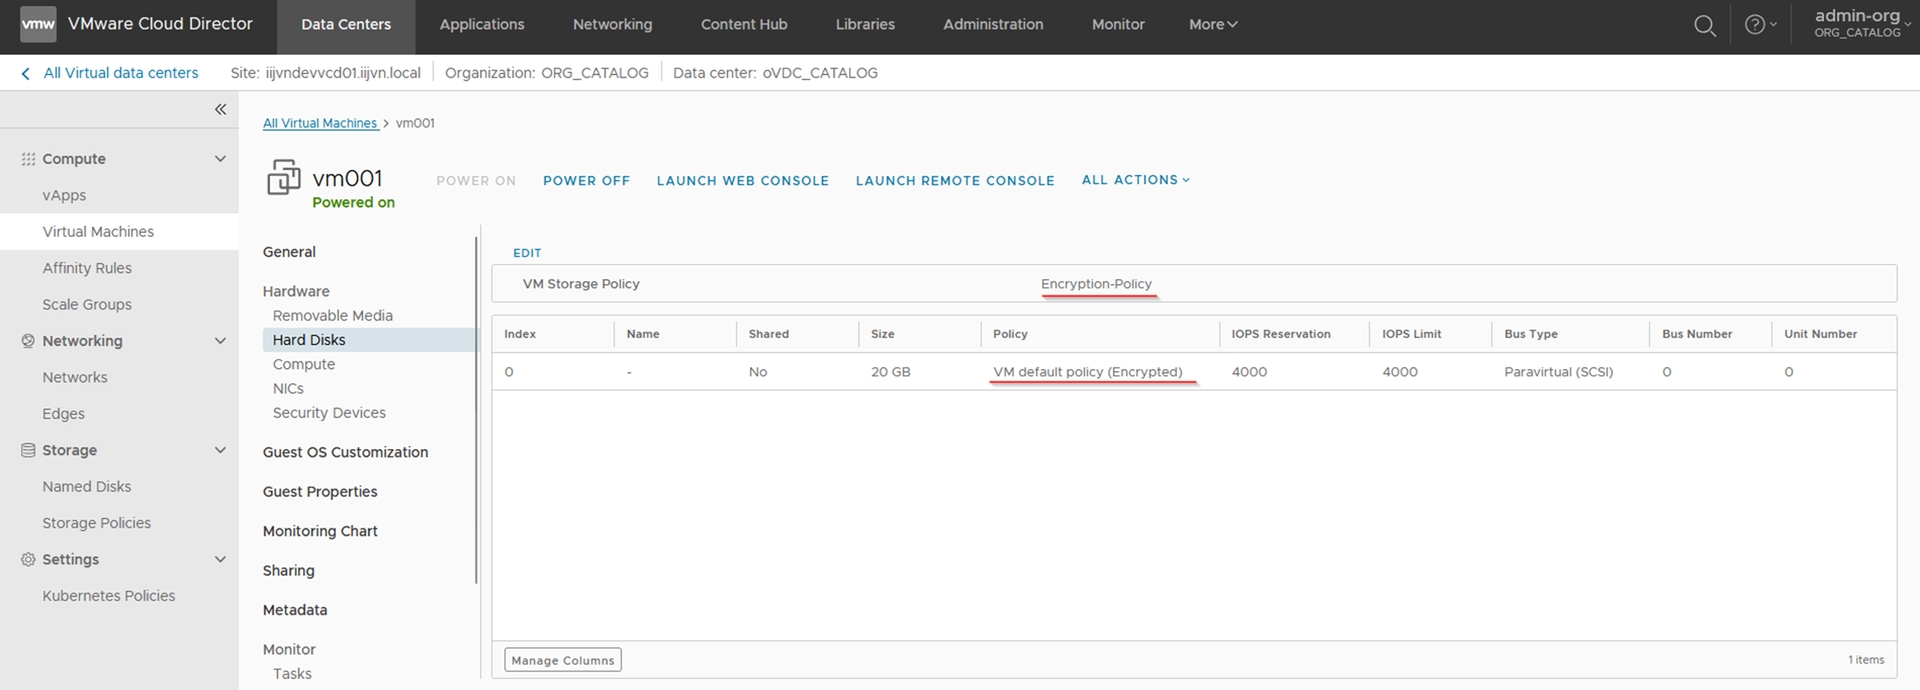Collapse the left sidebar with double chevron
The width and height of the screenshot is (1920, 690).
[x=220, y=109]
